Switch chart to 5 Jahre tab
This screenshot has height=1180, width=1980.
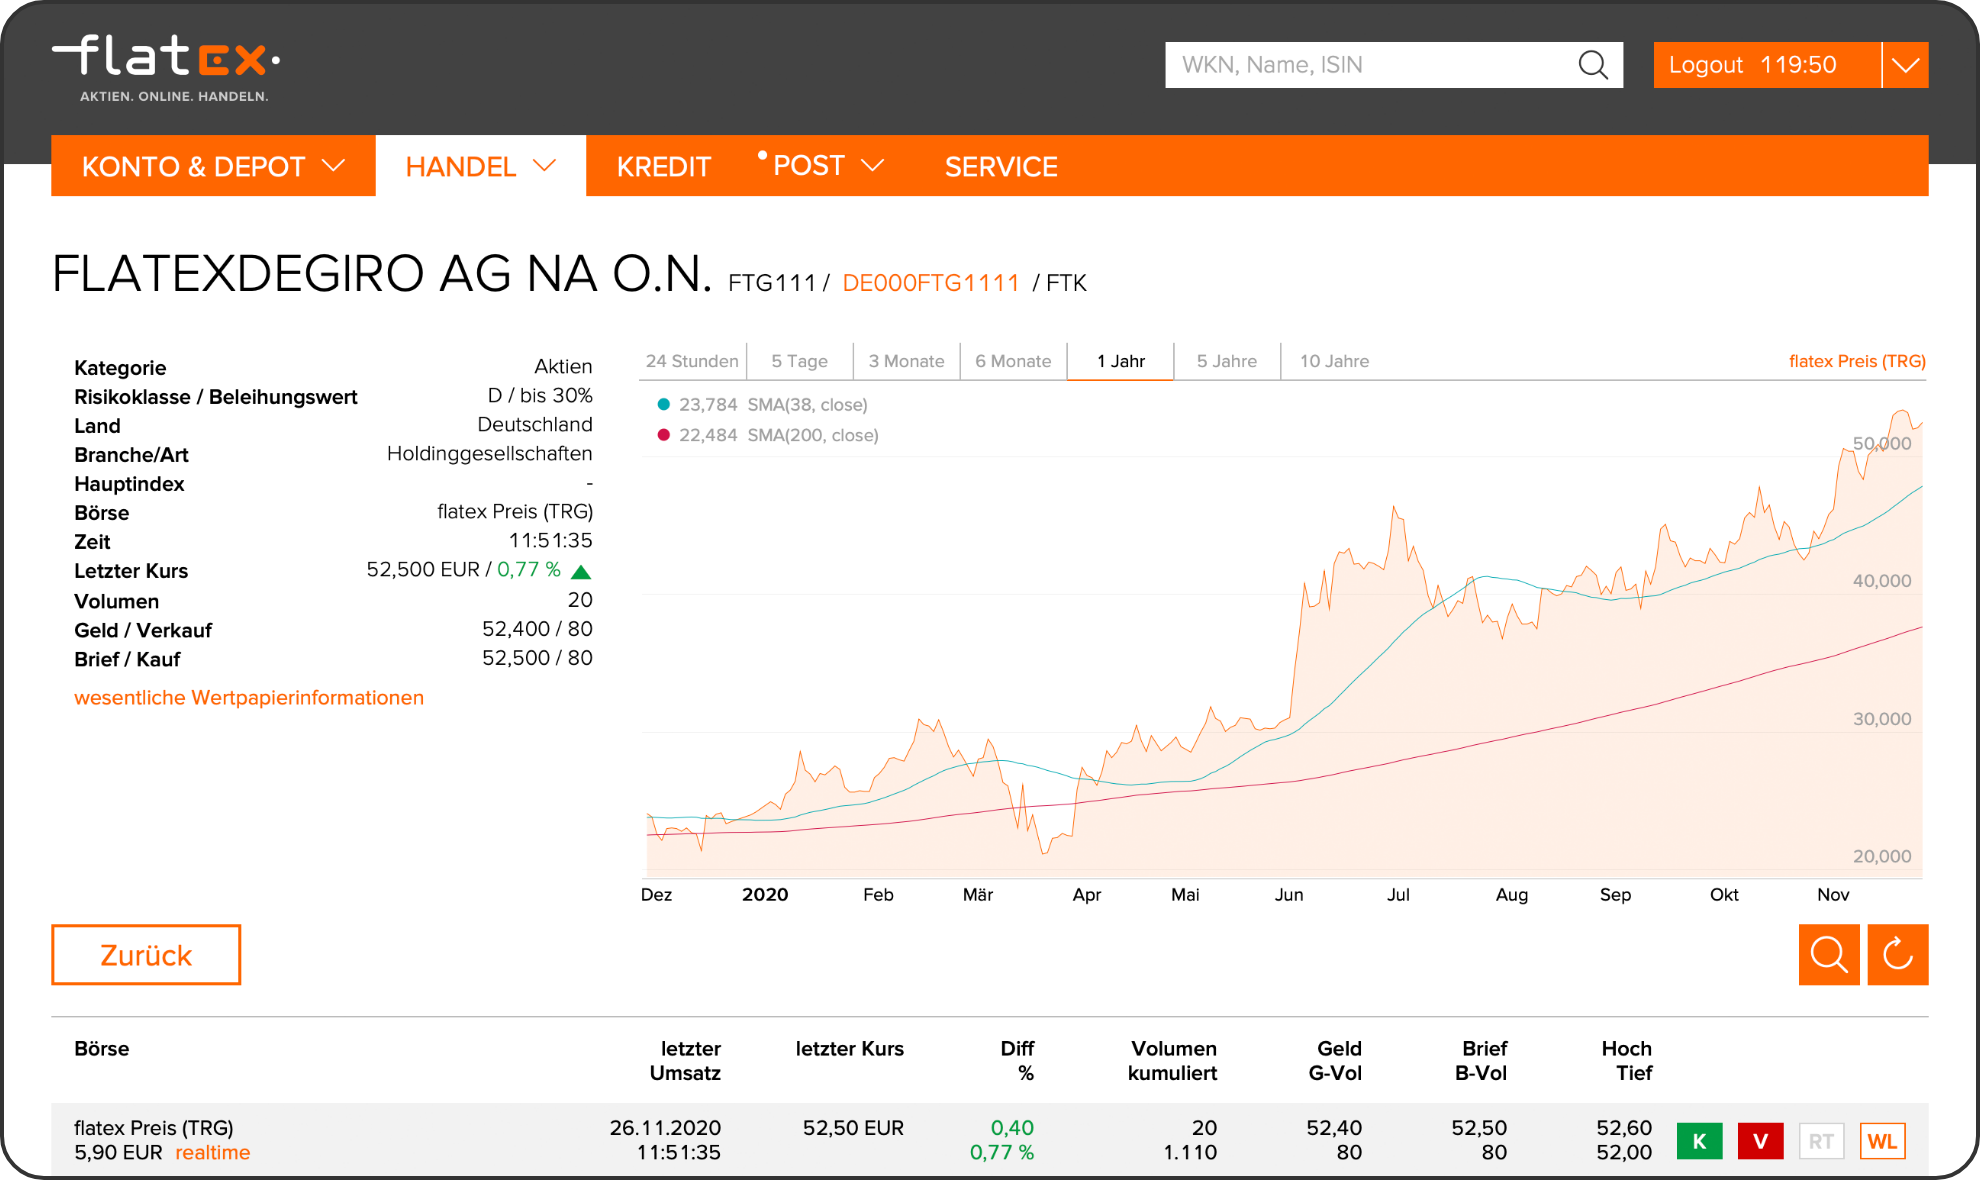pos(1226,361)
